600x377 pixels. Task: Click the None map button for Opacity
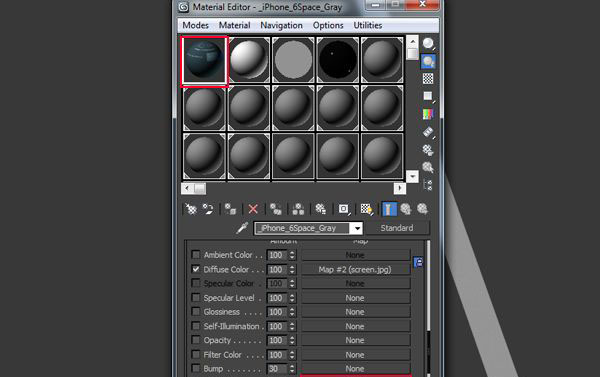click(355, 340)
